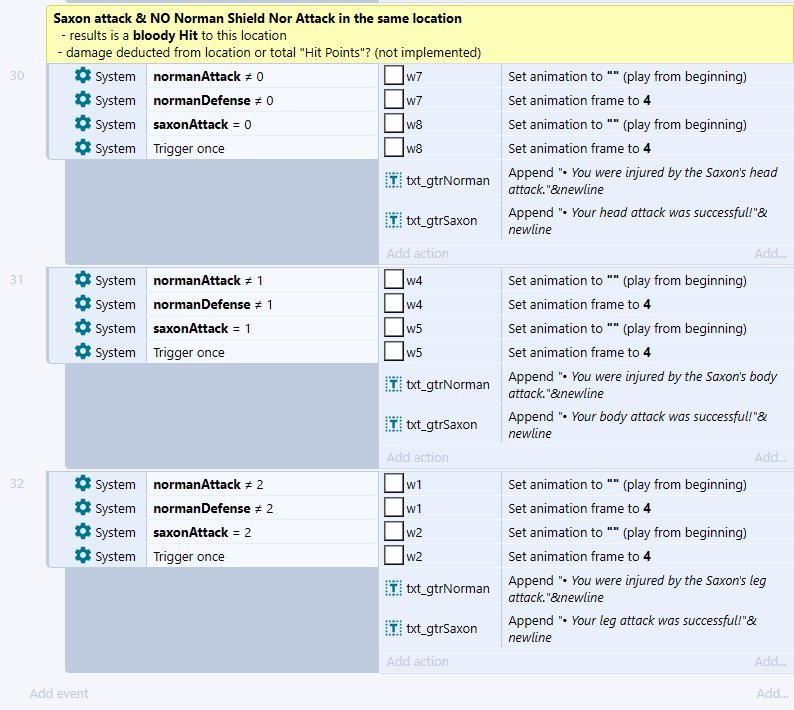Select w5 sprite icon in Set animation frame row

click(393, 352)
